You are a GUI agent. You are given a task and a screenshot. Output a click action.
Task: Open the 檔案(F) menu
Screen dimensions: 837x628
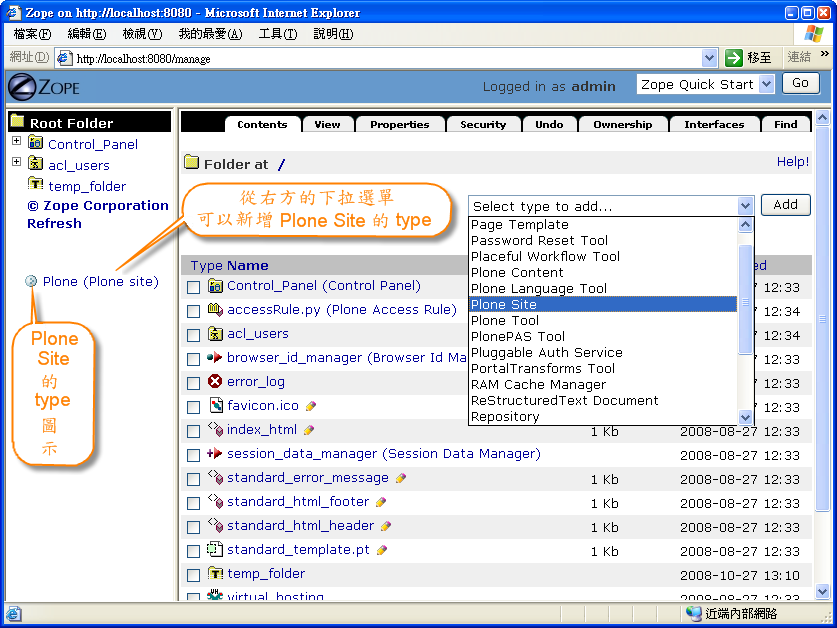[x=32, y=34]
